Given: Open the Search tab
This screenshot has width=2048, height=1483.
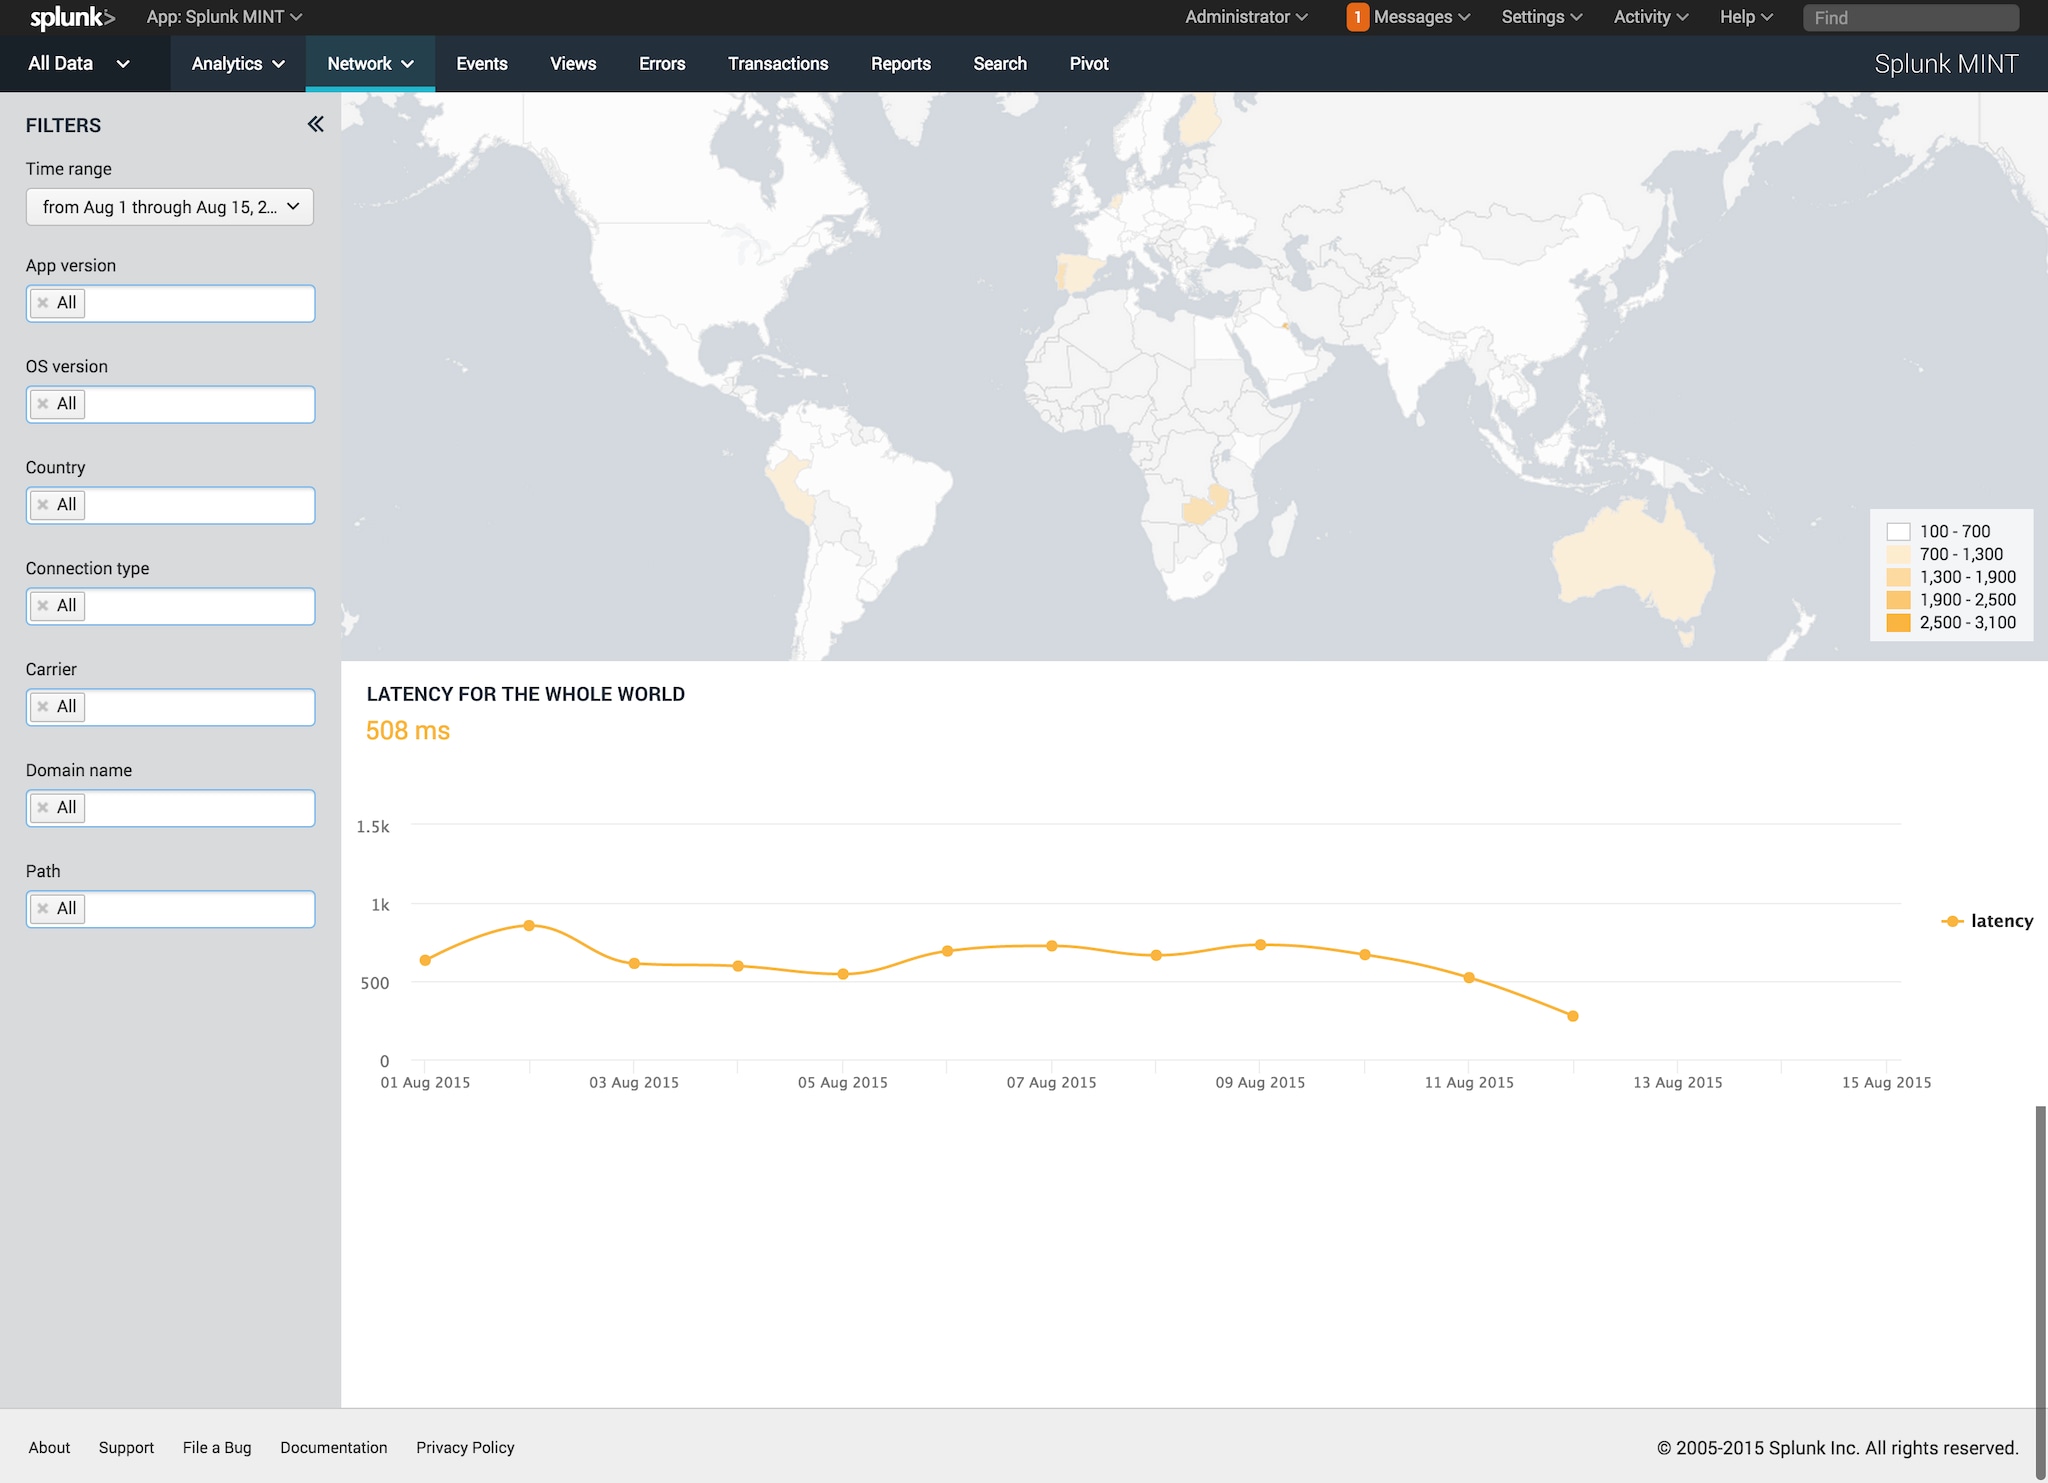Looking at the screenshot, I should point(1000,64).
